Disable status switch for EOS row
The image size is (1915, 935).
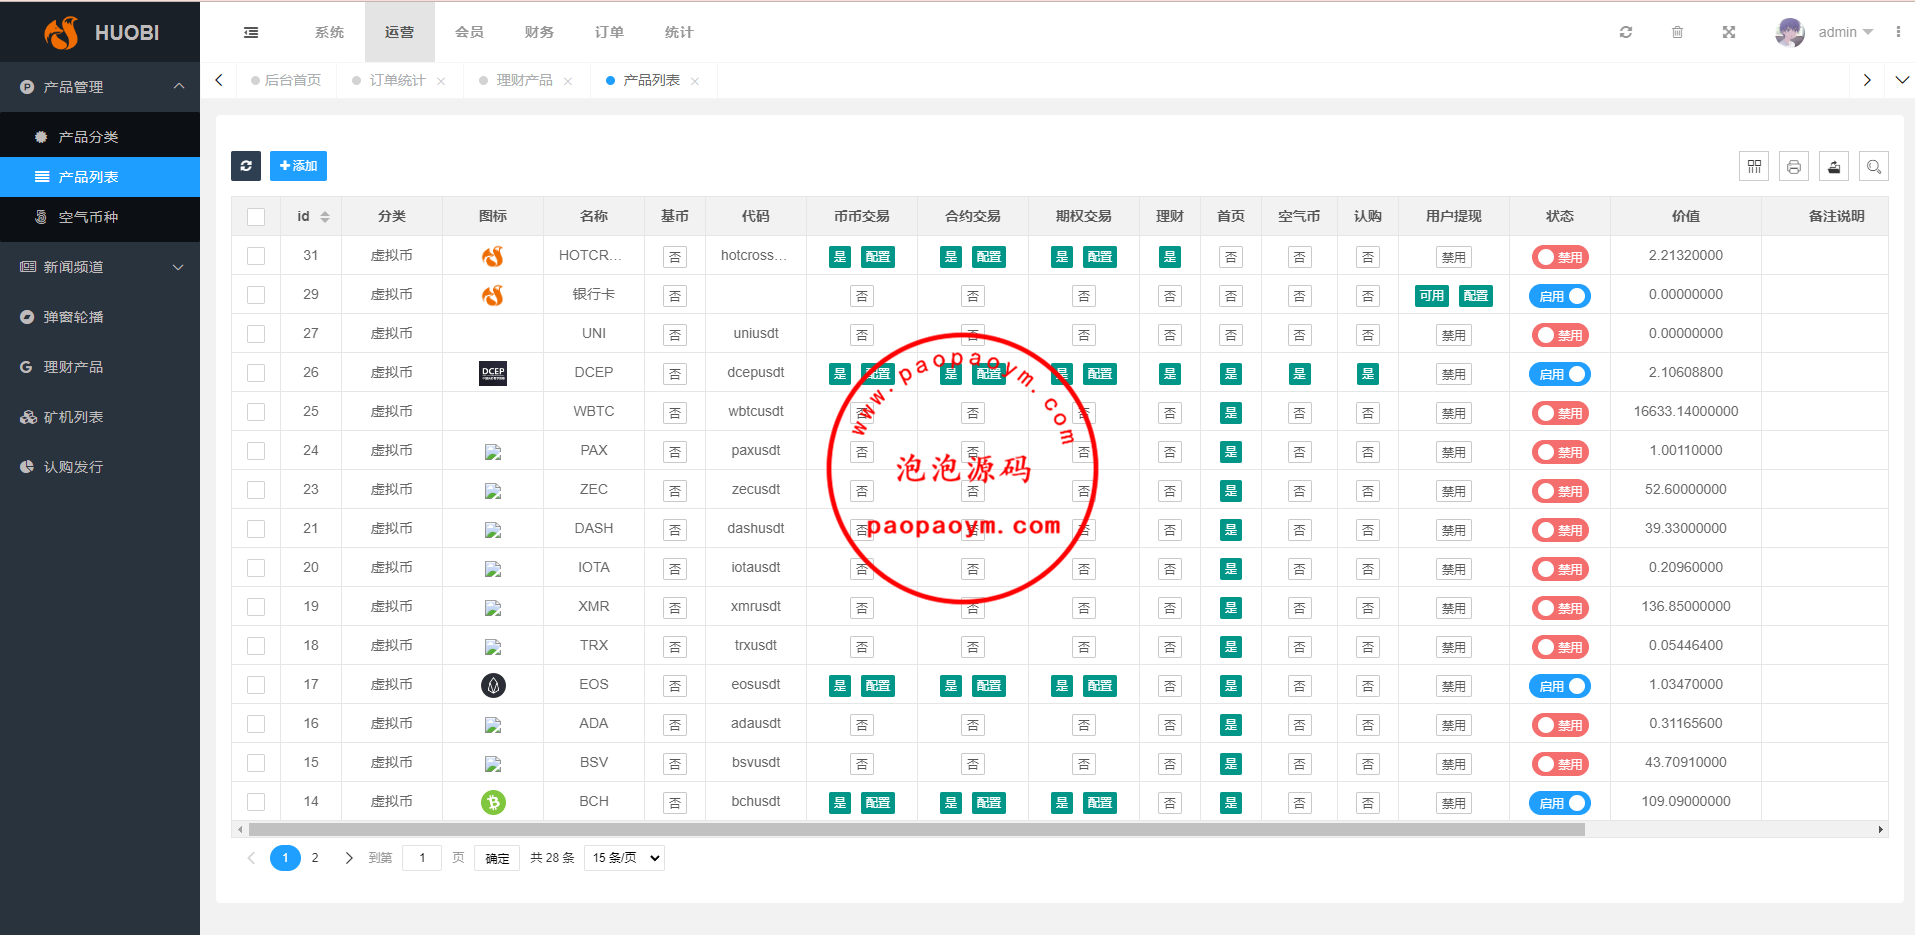tap(1560, 686)
